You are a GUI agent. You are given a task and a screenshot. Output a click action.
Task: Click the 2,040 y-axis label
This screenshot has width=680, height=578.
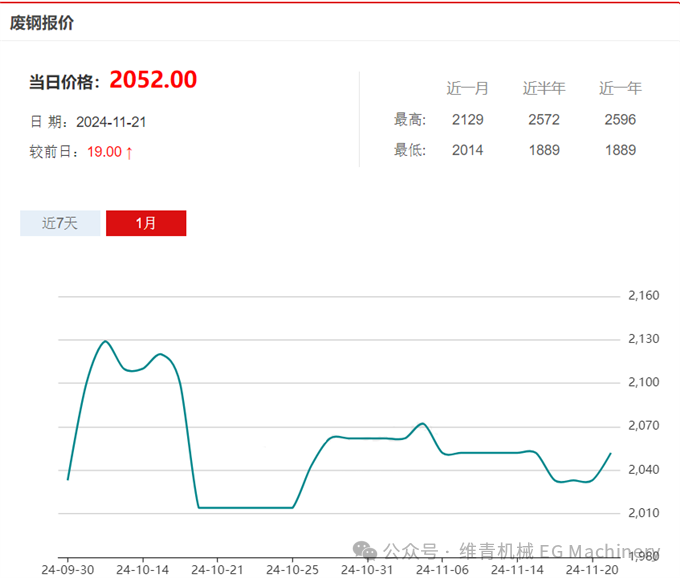(x=644, y=470)
